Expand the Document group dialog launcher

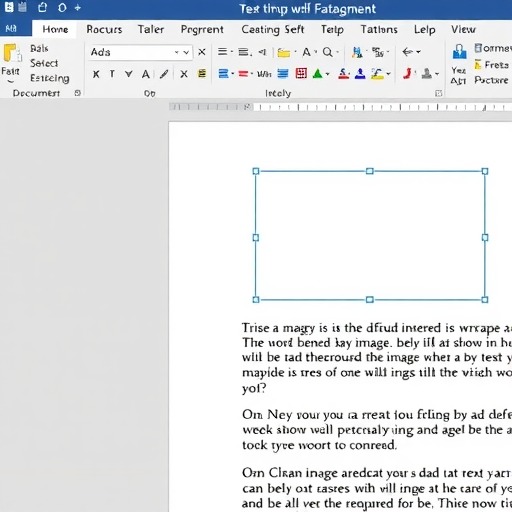coord(78,93)
